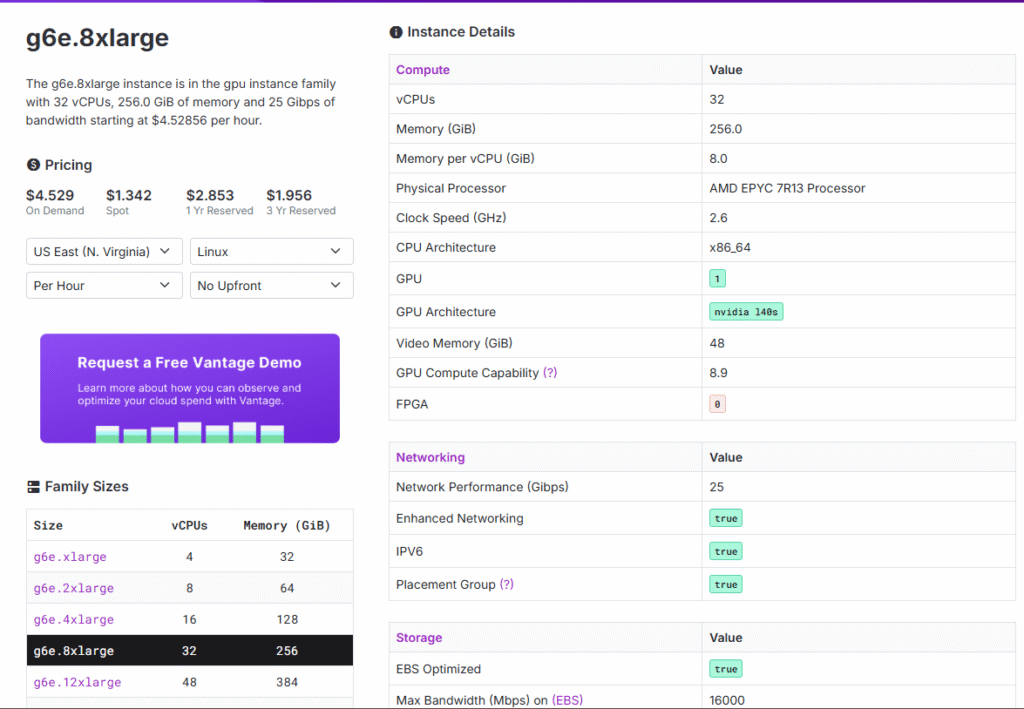Click the Max Bandwidth value 16000

click(x=727, y=700)
